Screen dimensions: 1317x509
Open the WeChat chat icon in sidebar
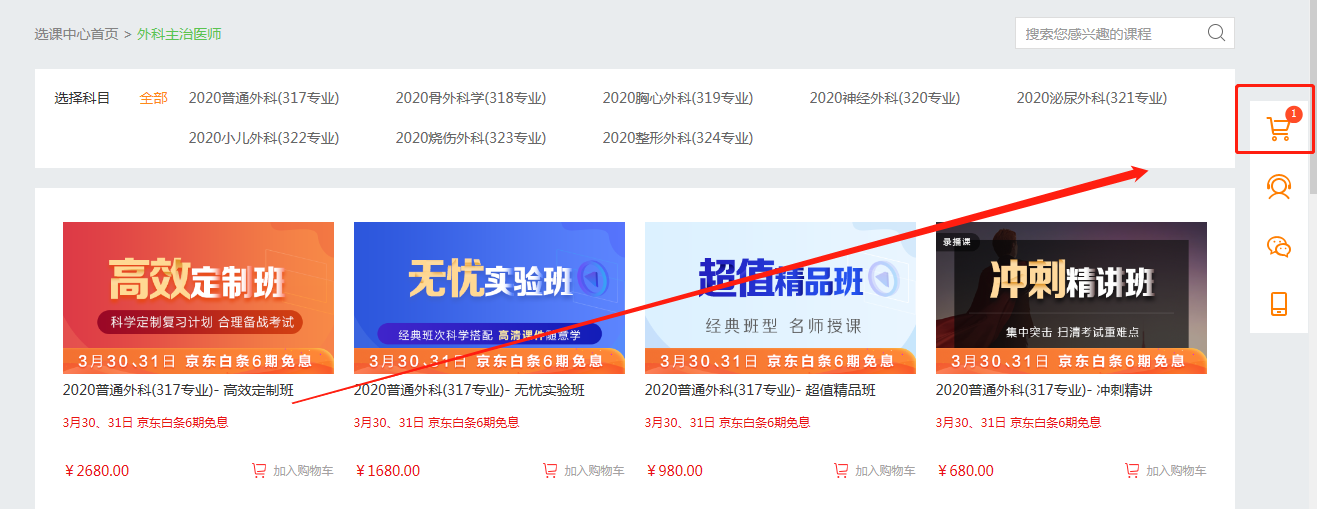tap(1278, 246)
